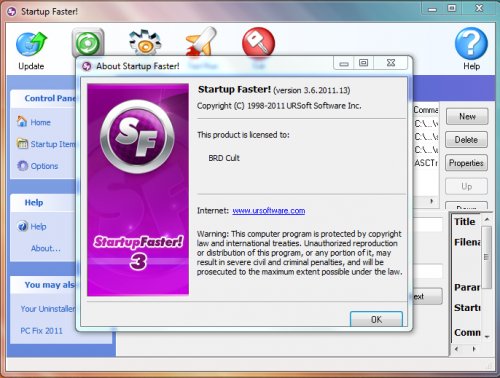The image size is (500, 378).
Task: Close the About Startup Faster dialog
Action: coord(391,63)
